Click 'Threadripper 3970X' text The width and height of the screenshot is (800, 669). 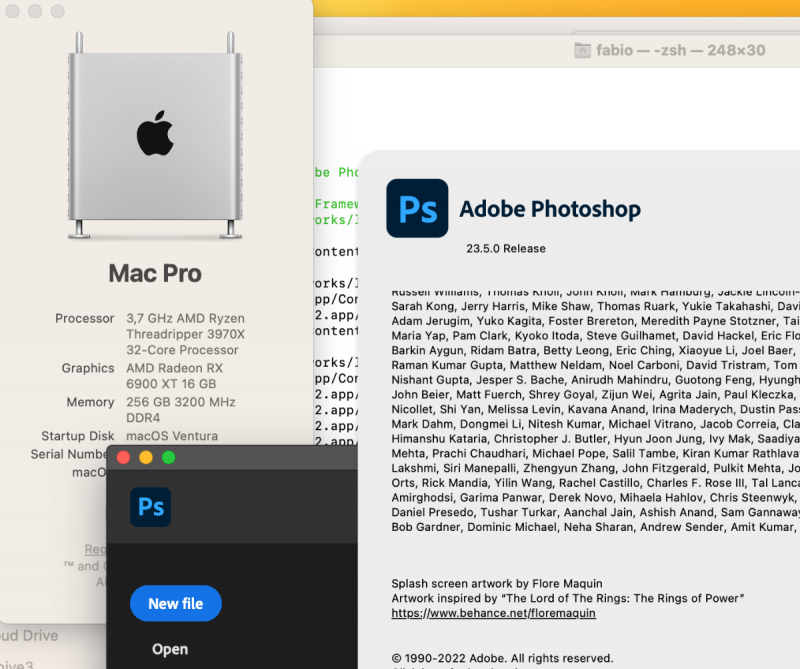coord(186,334)
